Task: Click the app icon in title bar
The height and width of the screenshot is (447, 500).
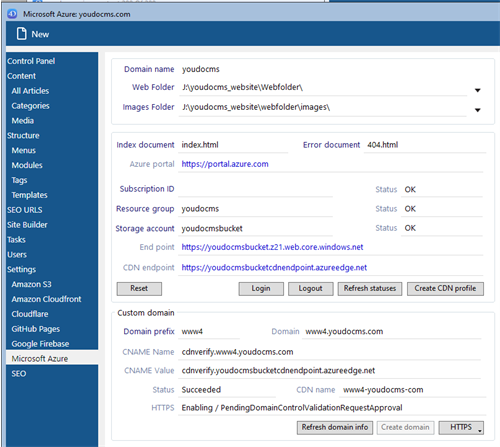Action: (x=12, y=14)
